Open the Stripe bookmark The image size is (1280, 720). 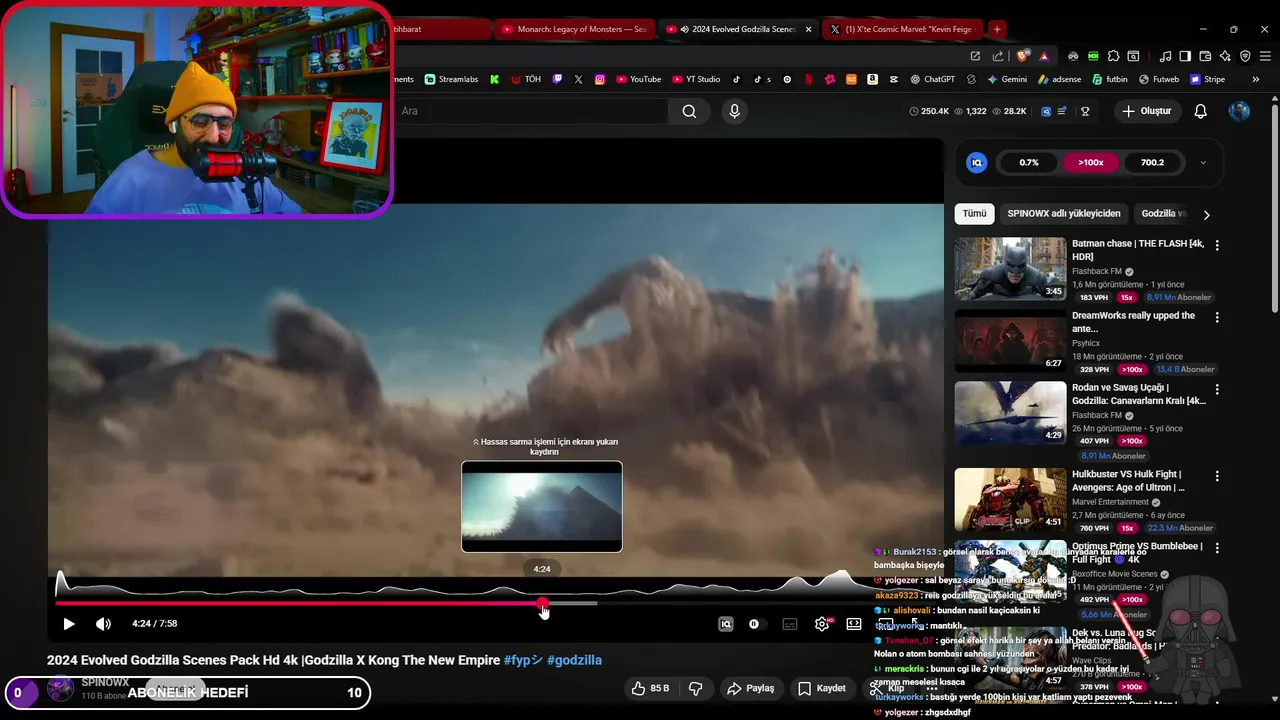click(x=1207, y=79)
